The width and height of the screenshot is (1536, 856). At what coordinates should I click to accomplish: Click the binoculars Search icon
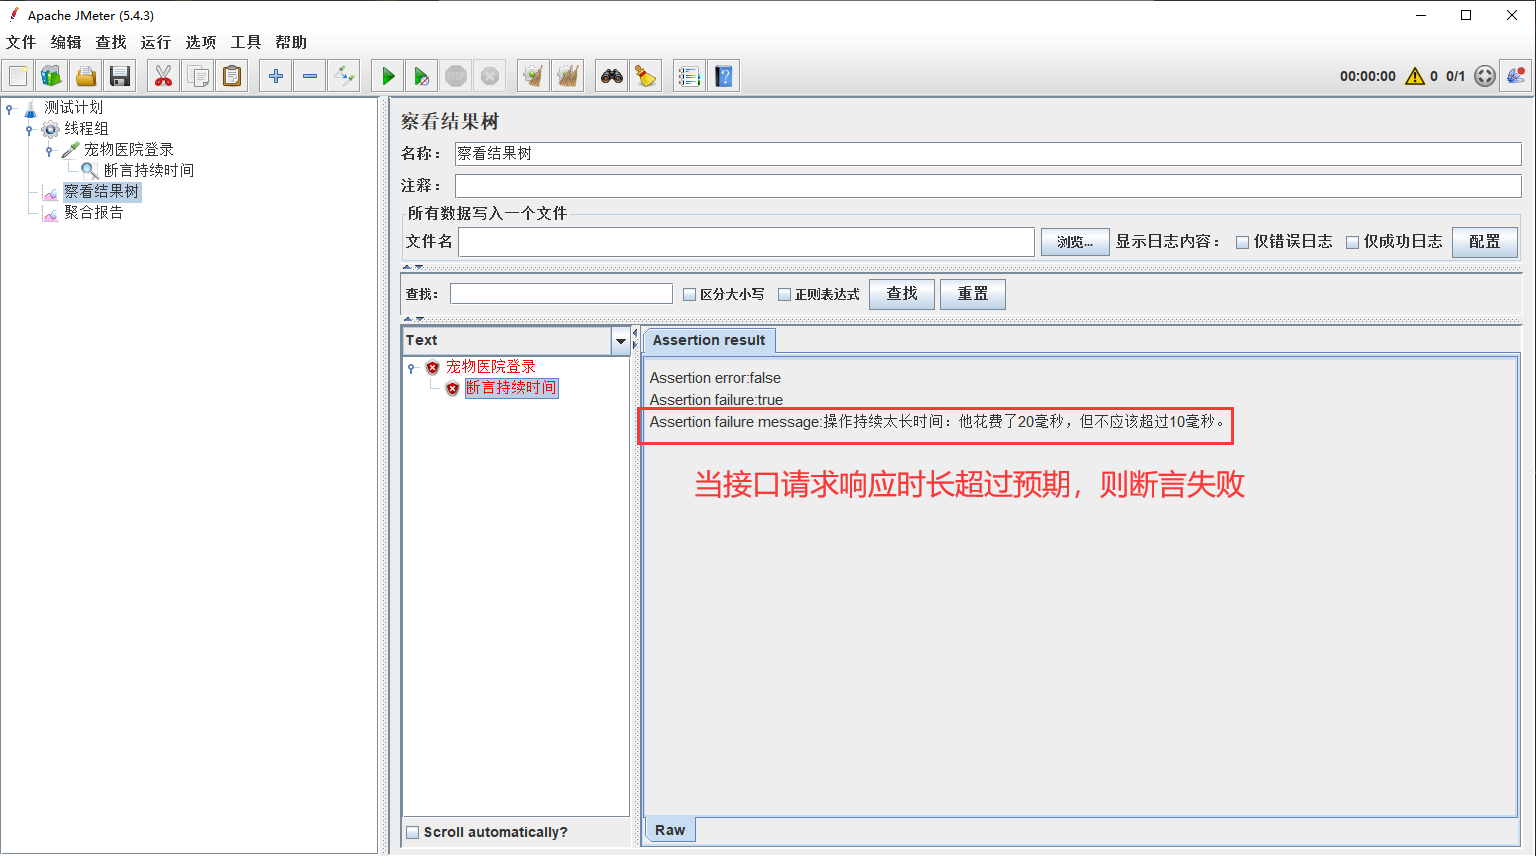pyautogui.click(x=612, y=76)
